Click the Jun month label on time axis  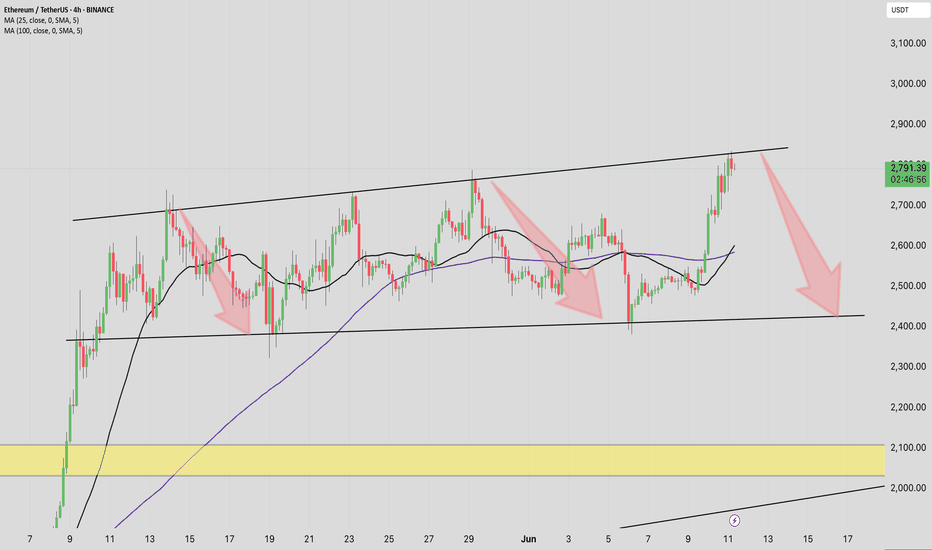point(528,539)
